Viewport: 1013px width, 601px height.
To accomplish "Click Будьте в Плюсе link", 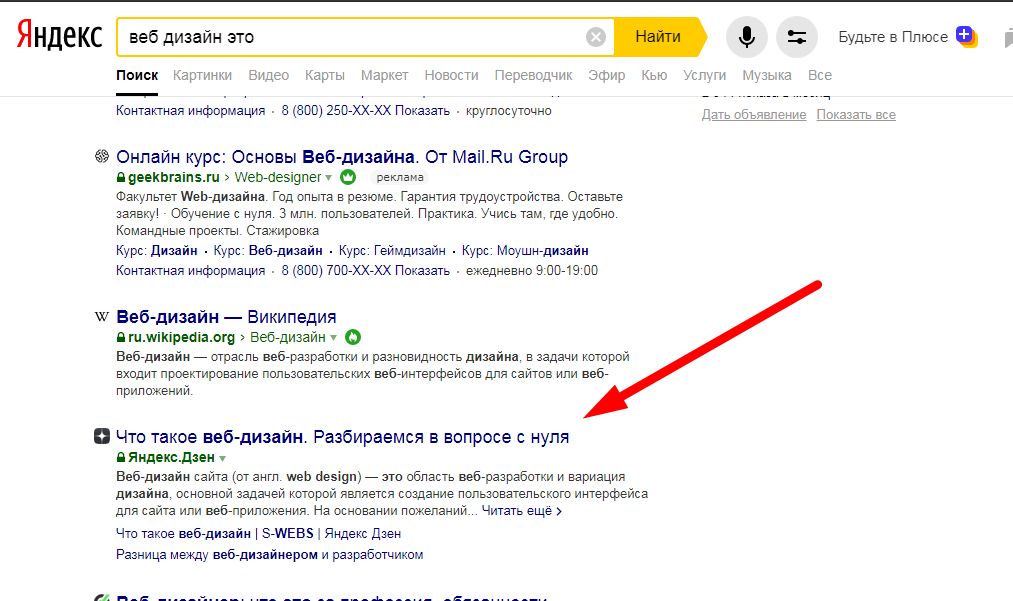I will click(893, 37).
